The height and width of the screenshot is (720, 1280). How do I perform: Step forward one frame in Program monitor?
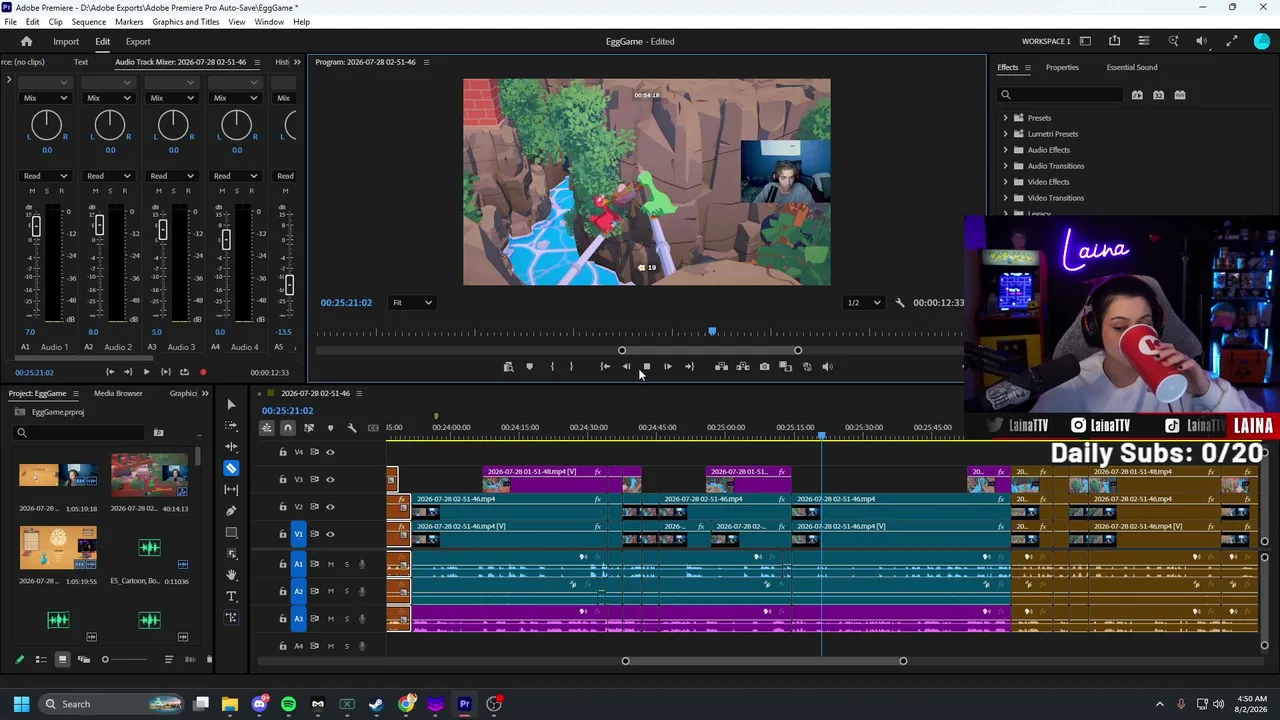click(667, 367)
